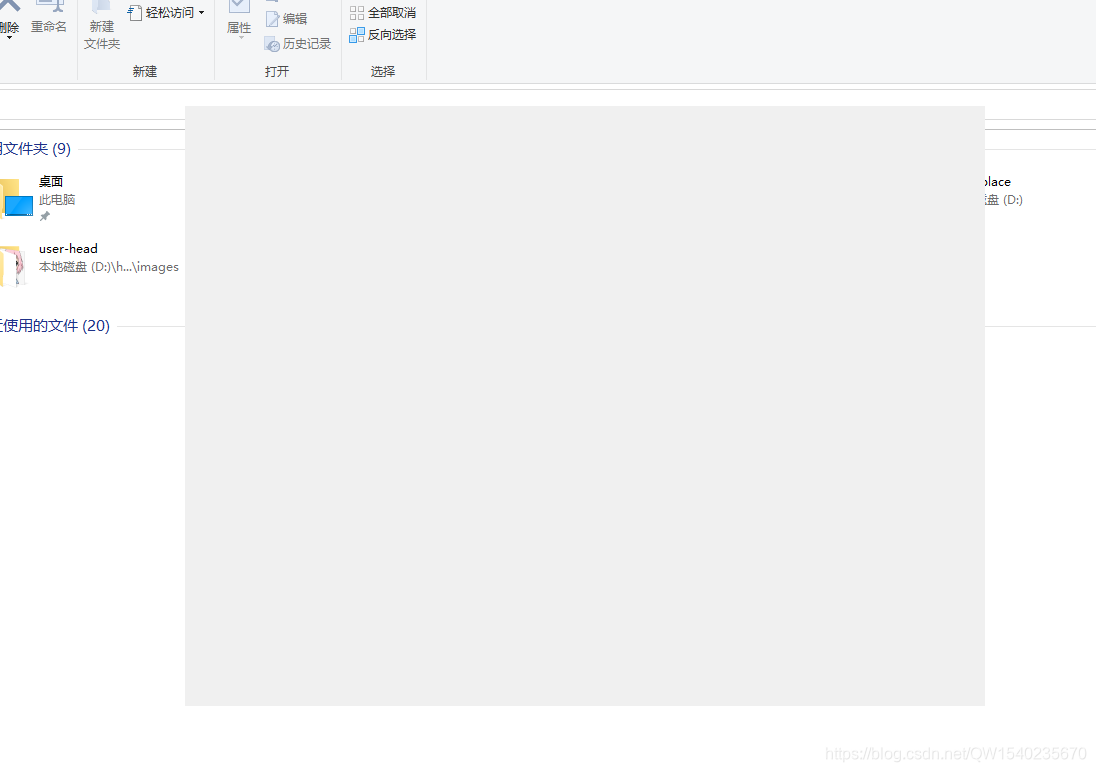Click the Delete (删除) dropdown arrow

pyautogui.click(x=9, y=38)
